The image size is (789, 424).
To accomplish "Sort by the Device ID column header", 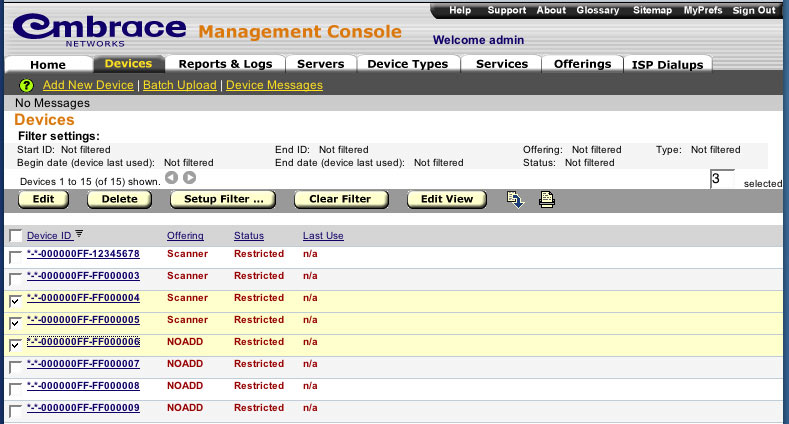I will pyautogui.click(x=49, y=235).
